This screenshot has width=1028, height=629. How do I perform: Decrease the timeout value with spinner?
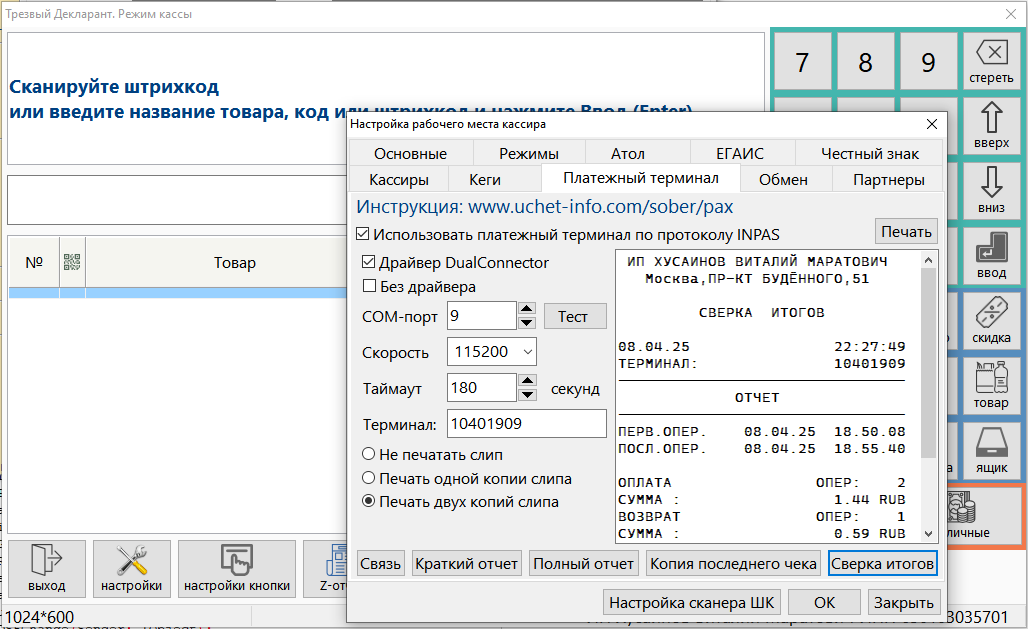coord(527,395)
